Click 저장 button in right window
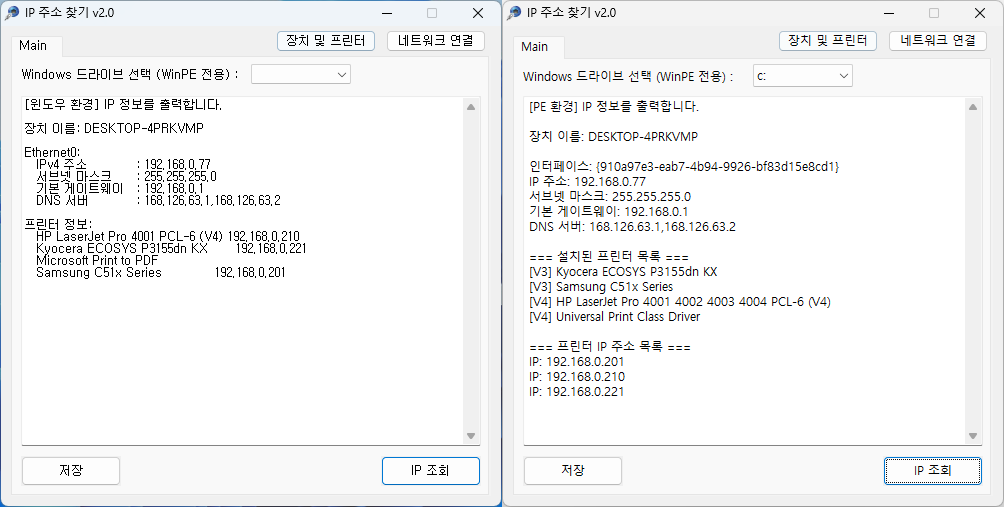Viewport: 1004px width, 507px height. tap(573, 471)
